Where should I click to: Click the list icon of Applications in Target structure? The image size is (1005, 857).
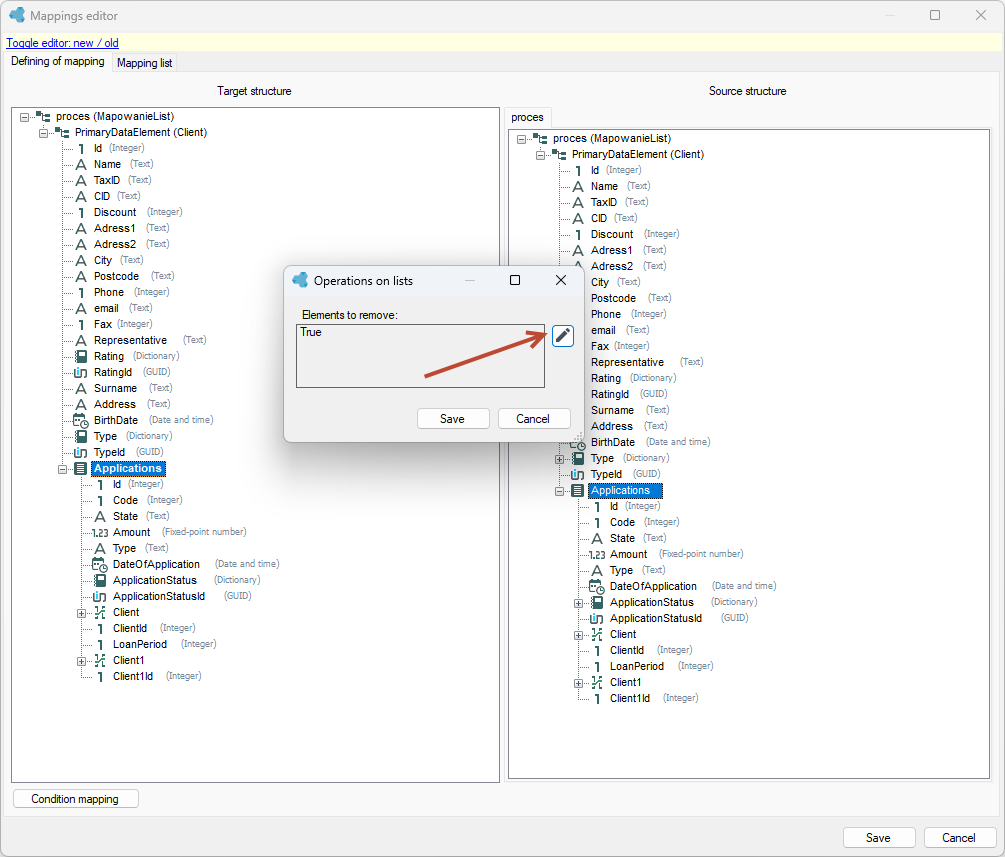click(81, 469)
